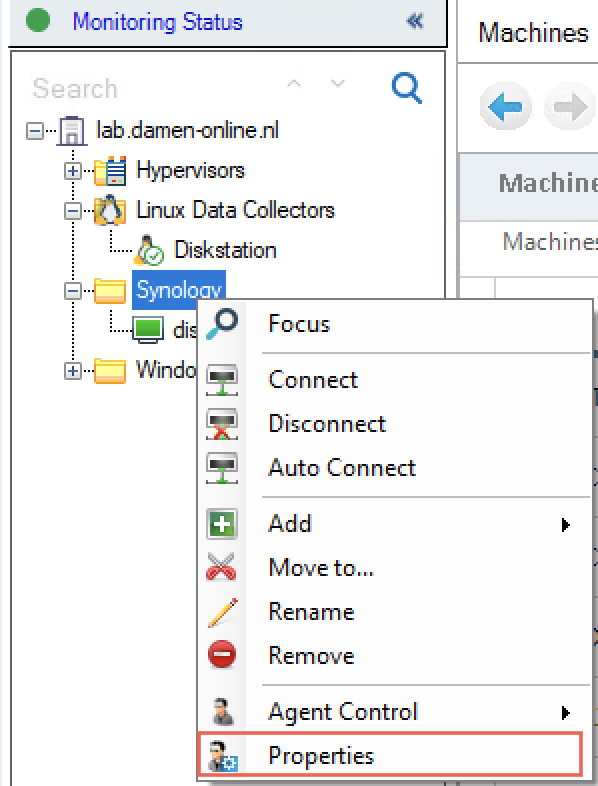598x786 pixels.
Task: Click the grey forward arrow
Action: 570,107
